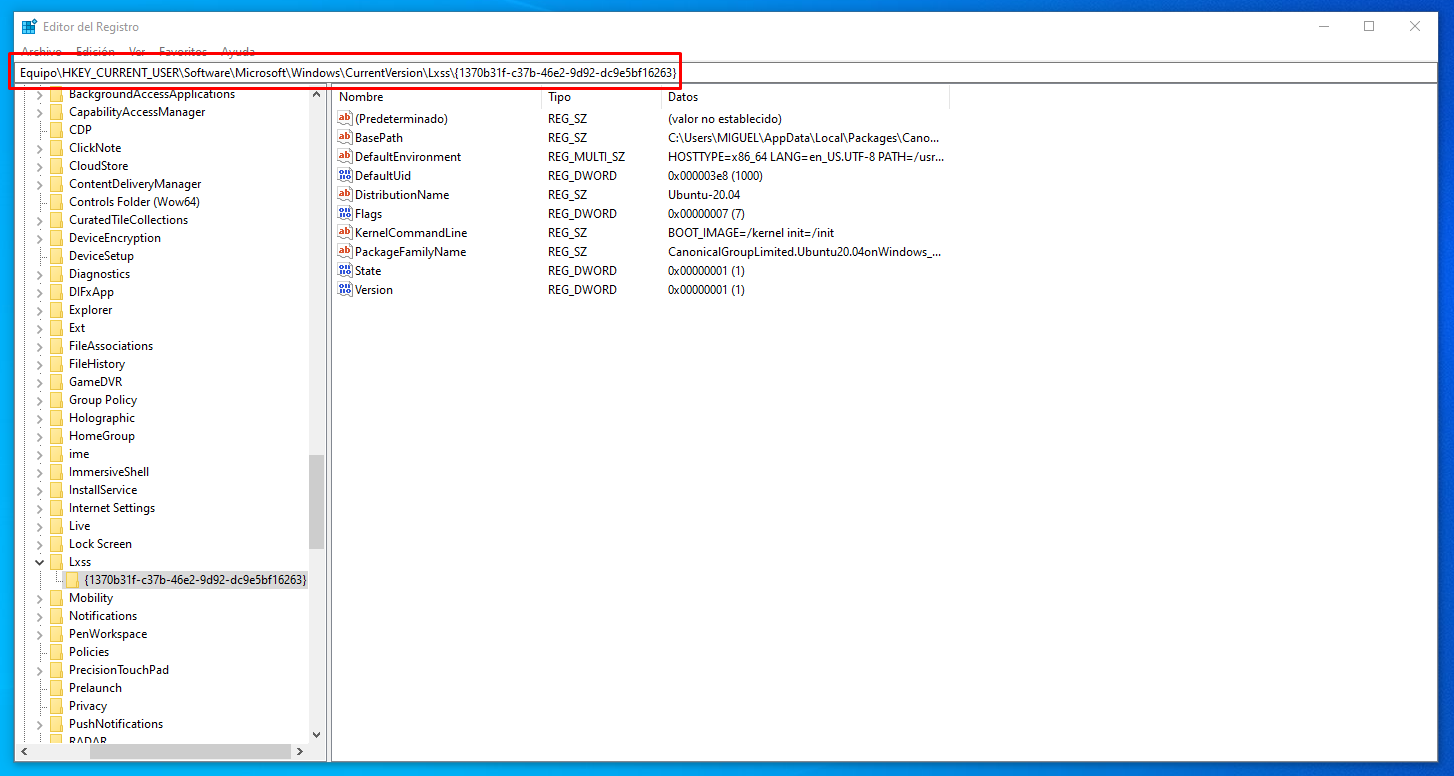Viewport: 1454px width, 776px height.
Task: Click the string icon of the (Predeterminado) value
Action: coord(346,119)
